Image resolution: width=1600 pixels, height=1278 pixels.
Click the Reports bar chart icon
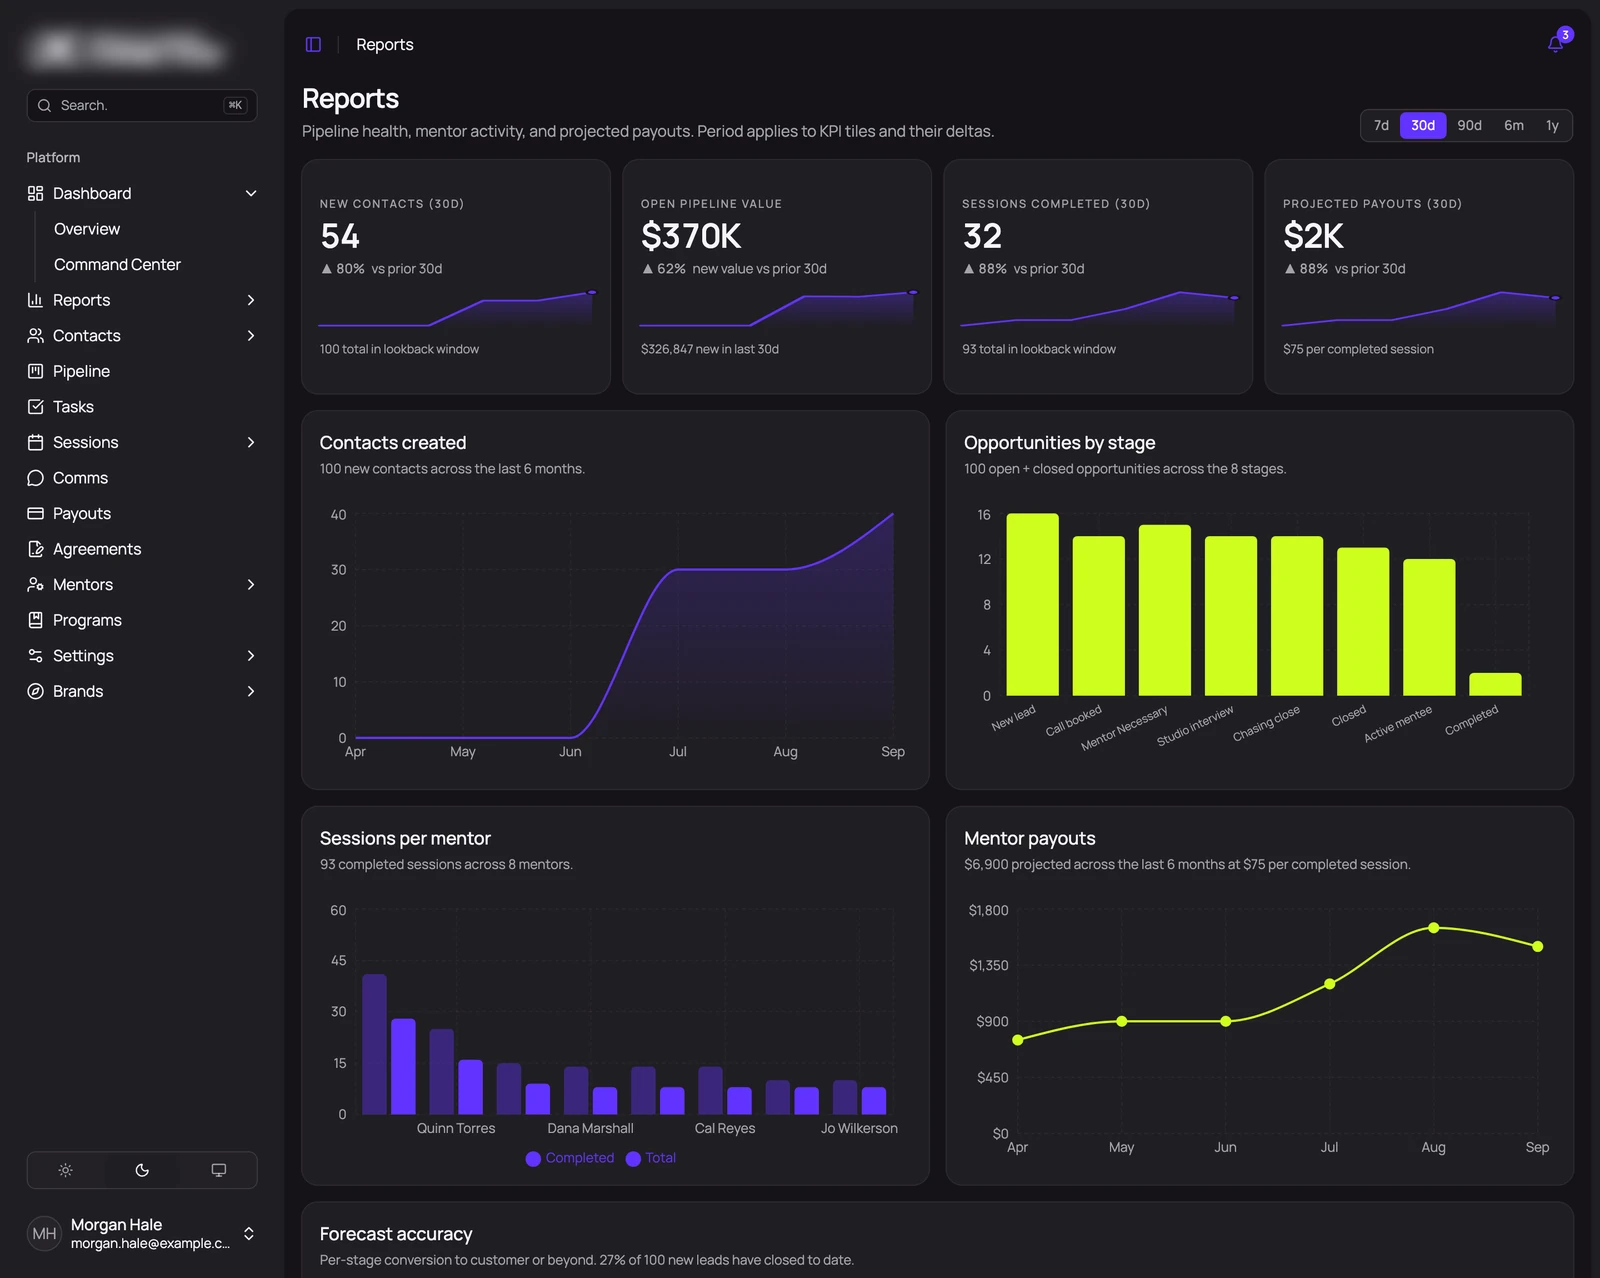35,300
